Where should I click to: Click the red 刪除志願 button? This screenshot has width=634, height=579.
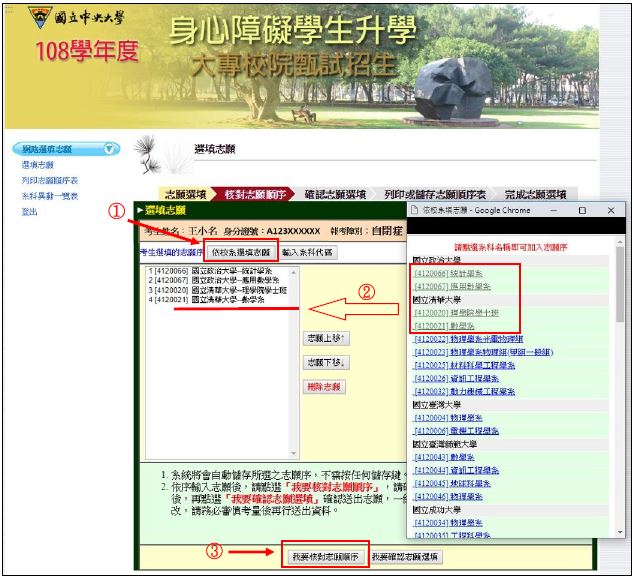pos(324,387)
